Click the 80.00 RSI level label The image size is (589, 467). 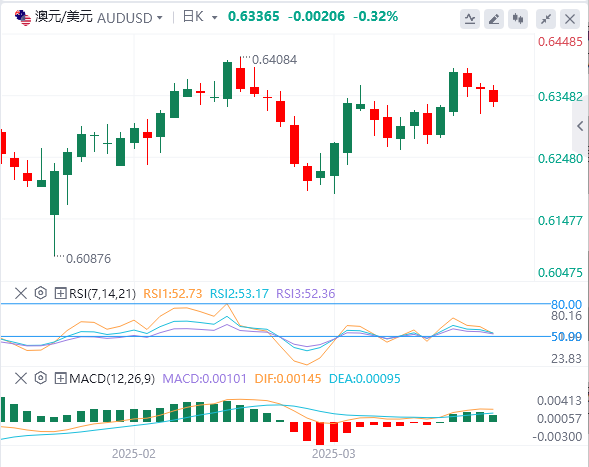[566, 304]
